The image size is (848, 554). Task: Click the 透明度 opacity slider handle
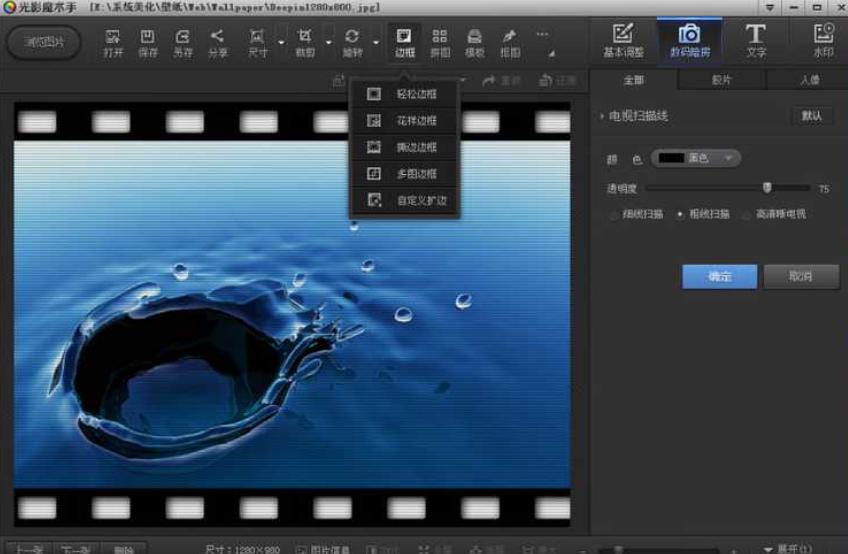pos(767,187)
